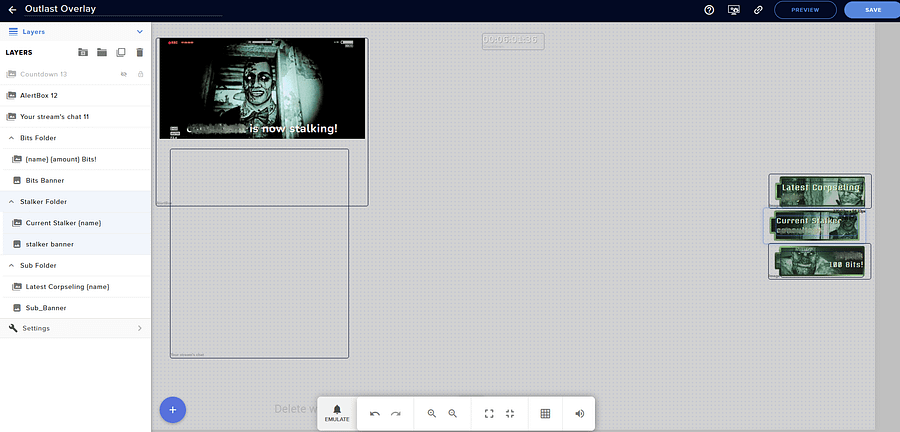Select Current Stalker banner on canvas
This screenshot has height=432, width=900.
tap(814, 225)
